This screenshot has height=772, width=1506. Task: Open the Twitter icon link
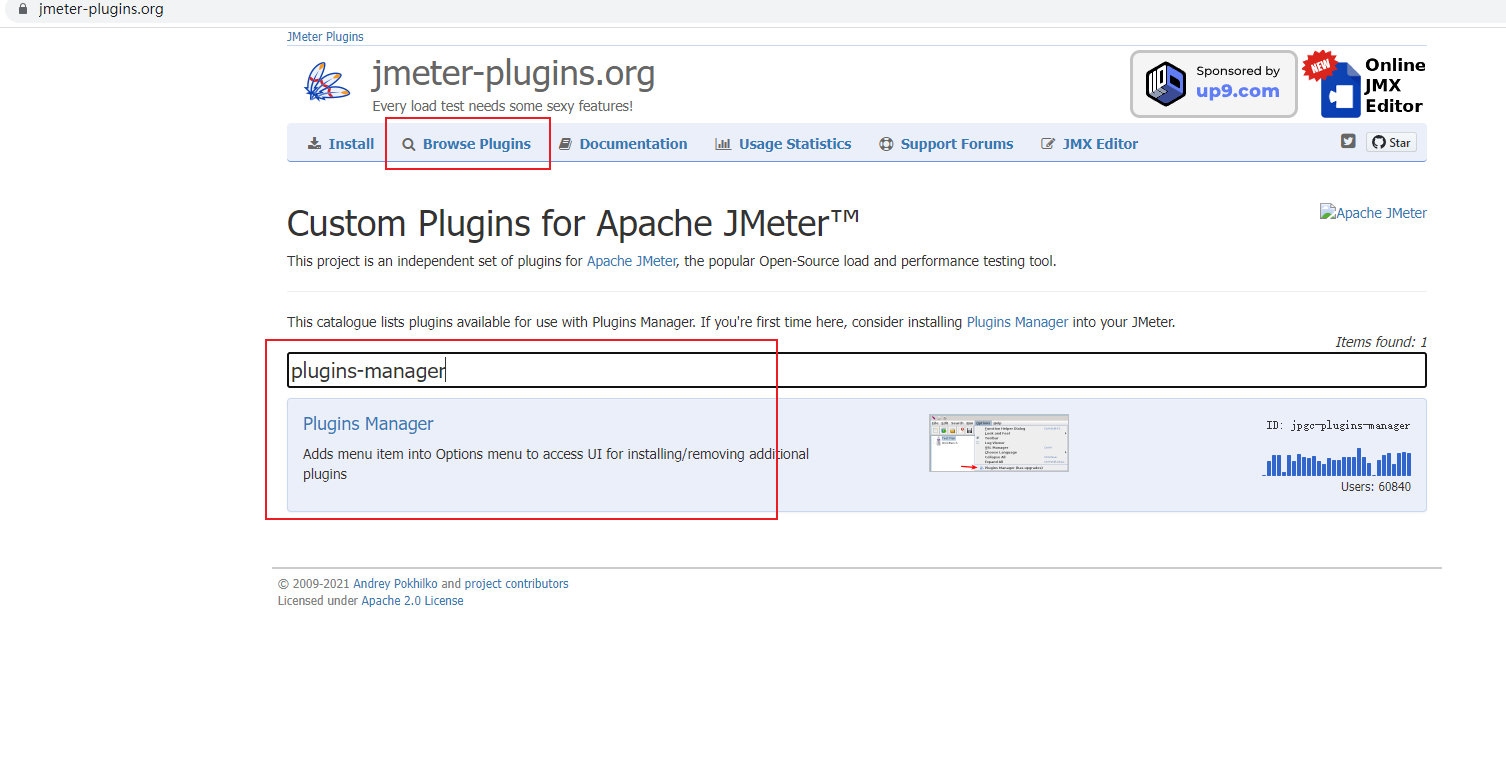[x=1348, y=142]
